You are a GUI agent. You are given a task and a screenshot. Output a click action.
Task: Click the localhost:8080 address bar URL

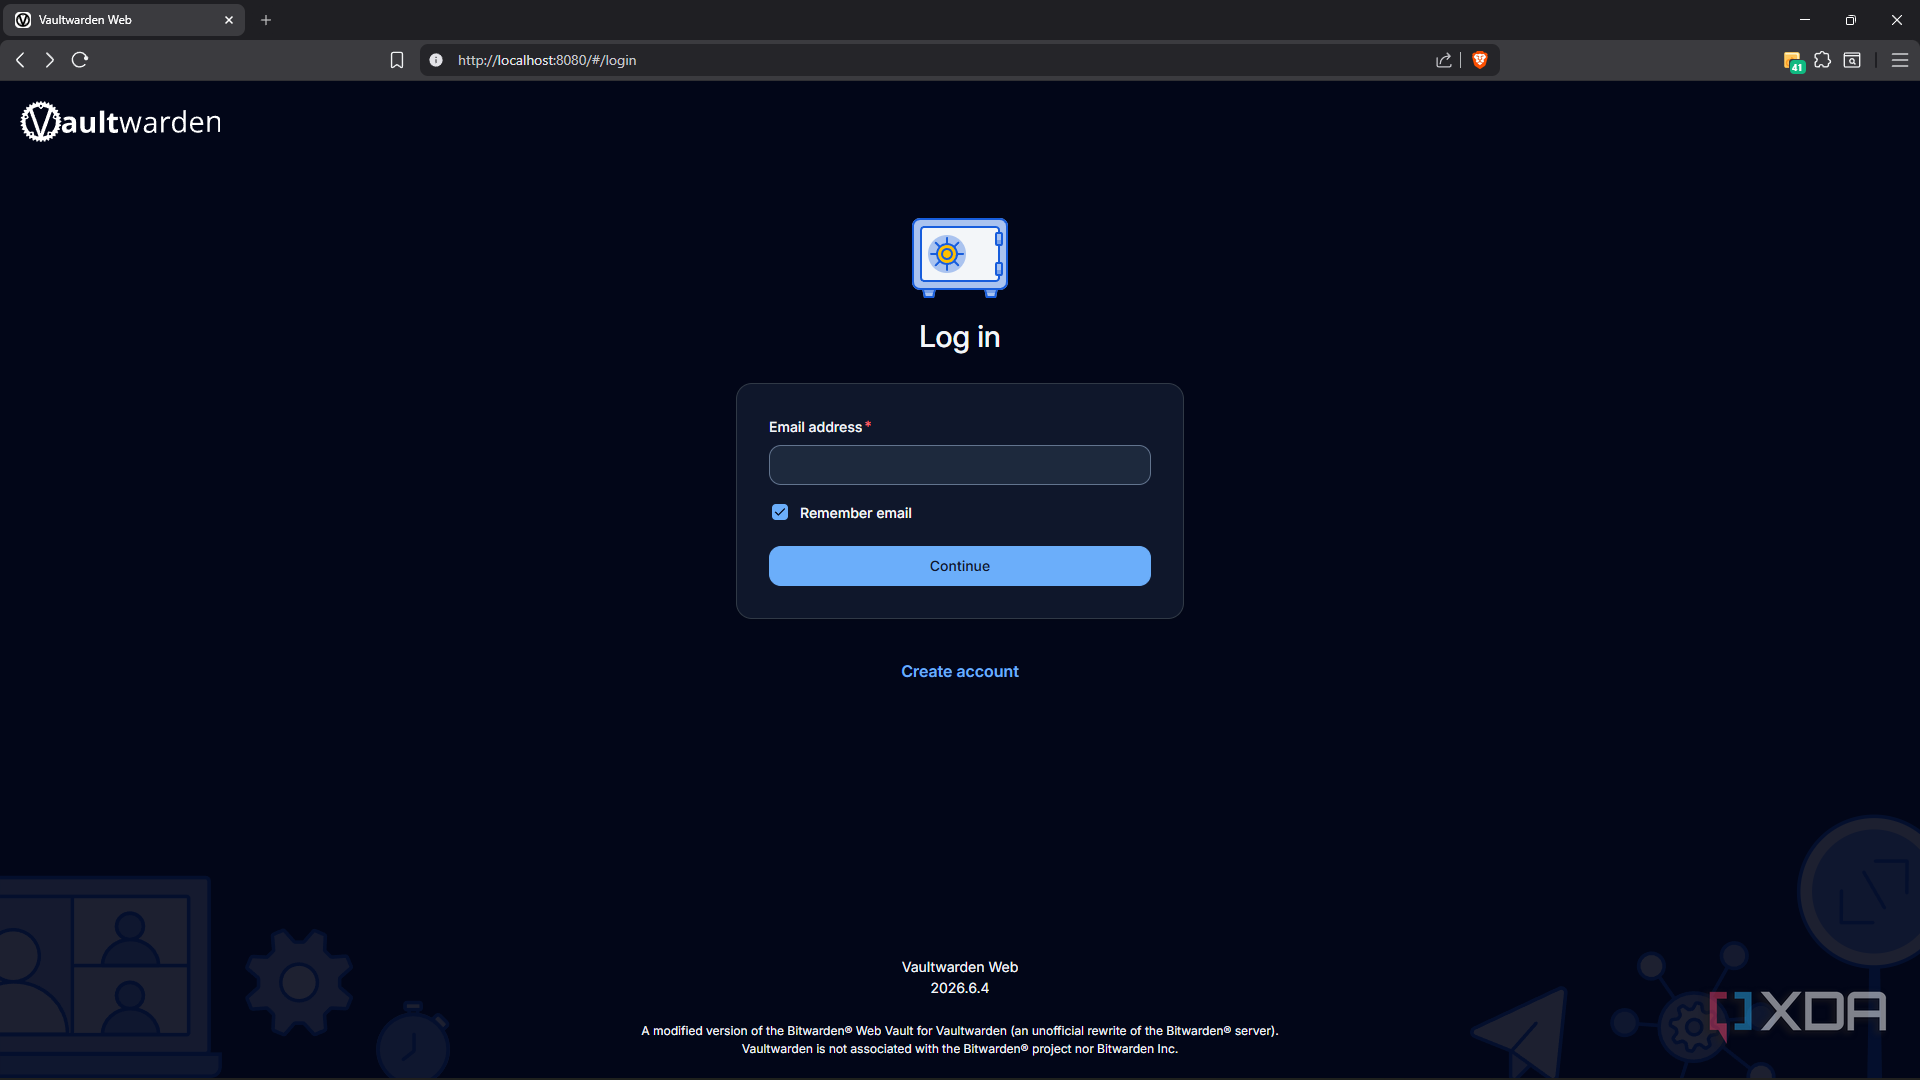tap(547, 60)
